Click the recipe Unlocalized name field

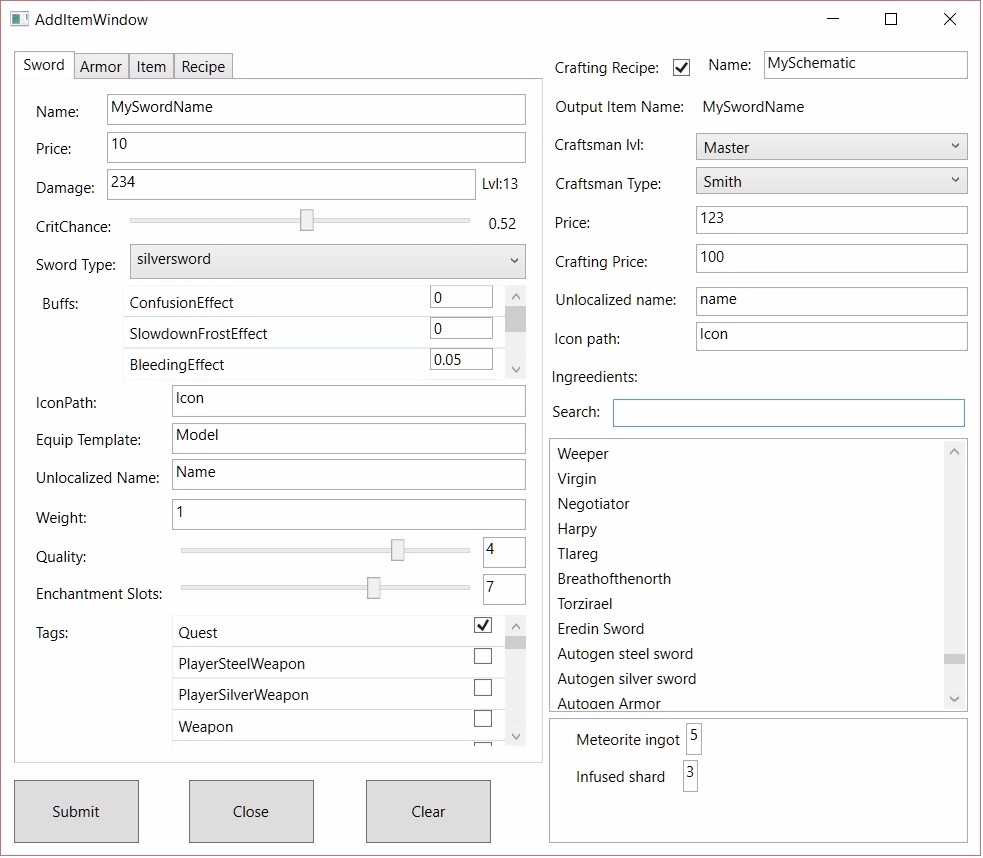tap(831, 301)
